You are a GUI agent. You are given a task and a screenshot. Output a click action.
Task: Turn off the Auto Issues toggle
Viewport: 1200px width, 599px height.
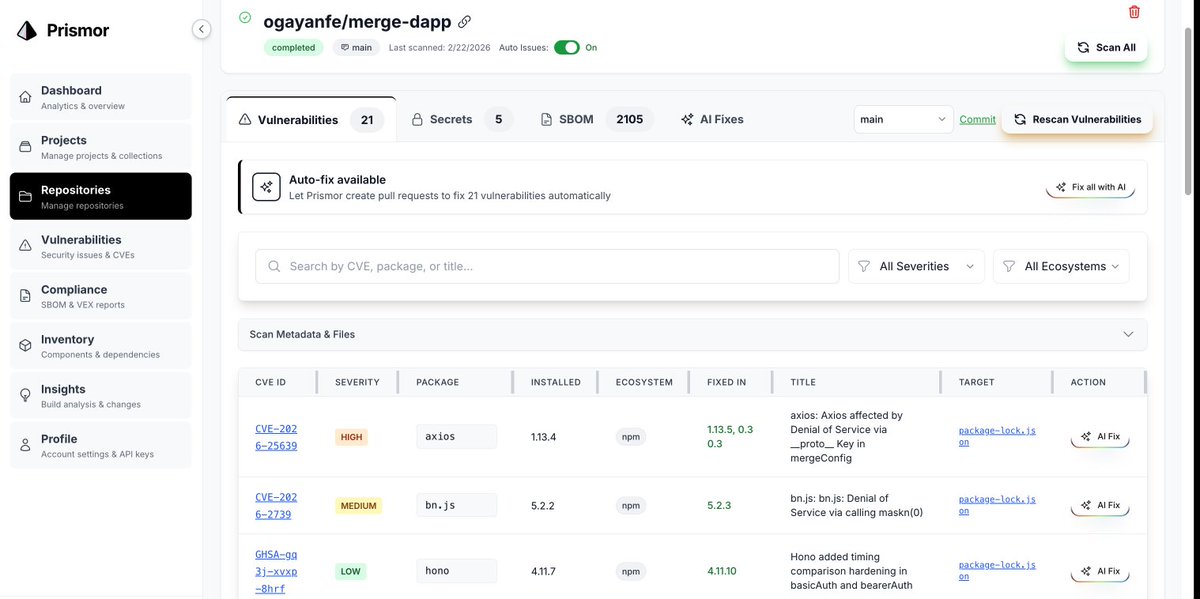point(567,47)
